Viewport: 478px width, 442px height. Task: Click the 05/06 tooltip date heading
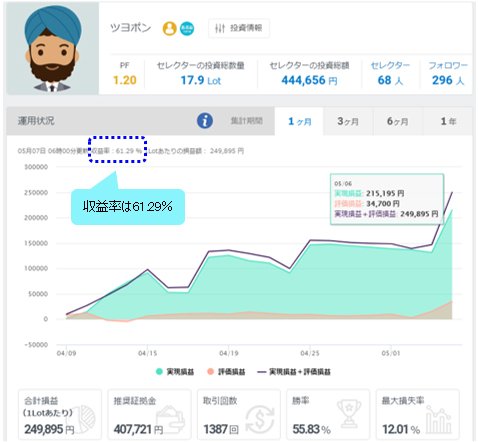[x=343, y=184]
